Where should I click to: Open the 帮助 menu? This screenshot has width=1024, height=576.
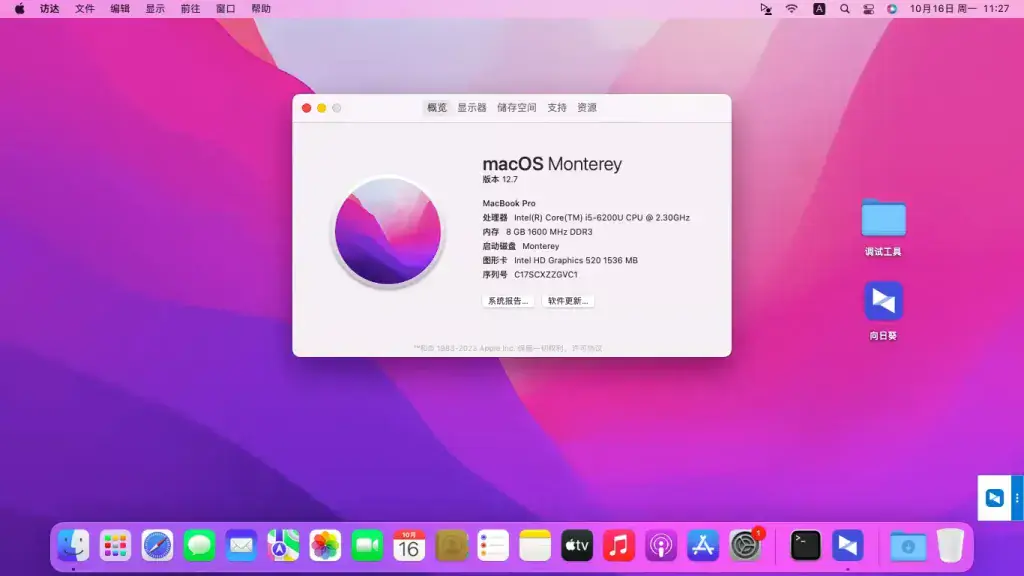tap(261, 8)
